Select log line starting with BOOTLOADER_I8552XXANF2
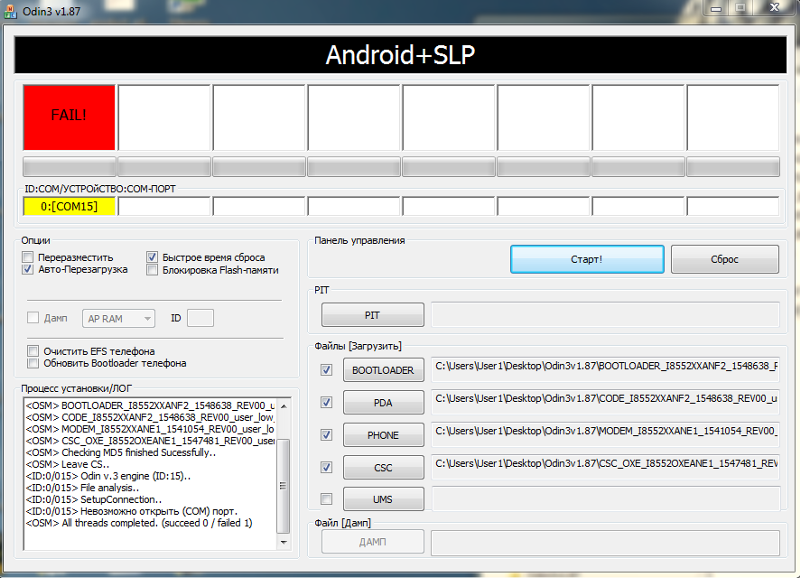Image resolution: width=800 pixels, height=578 pixels. 150,406
